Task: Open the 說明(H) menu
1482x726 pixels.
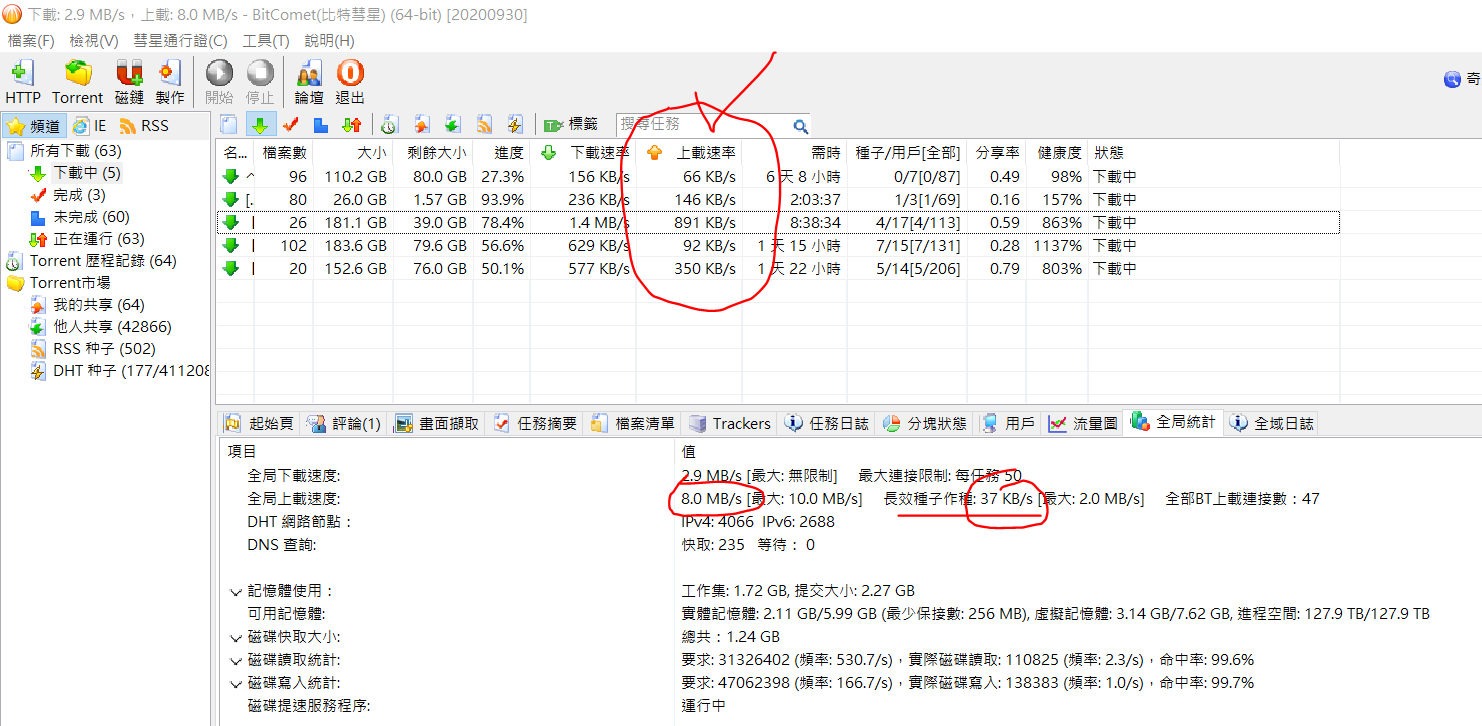Action: 330,41
